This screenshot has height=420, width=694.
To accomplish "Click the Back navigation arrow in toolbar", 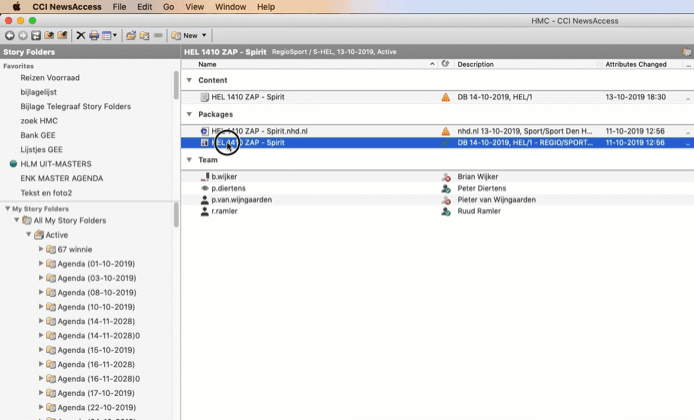I will coord(10,36).
